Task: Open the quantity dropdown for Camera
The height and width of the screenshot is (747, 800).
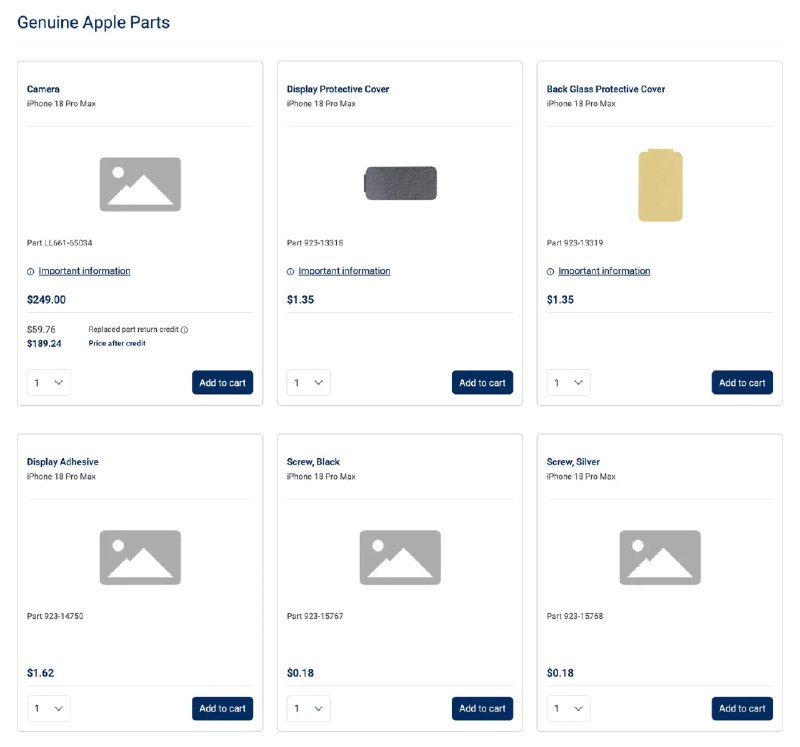Action: [48, 383]
